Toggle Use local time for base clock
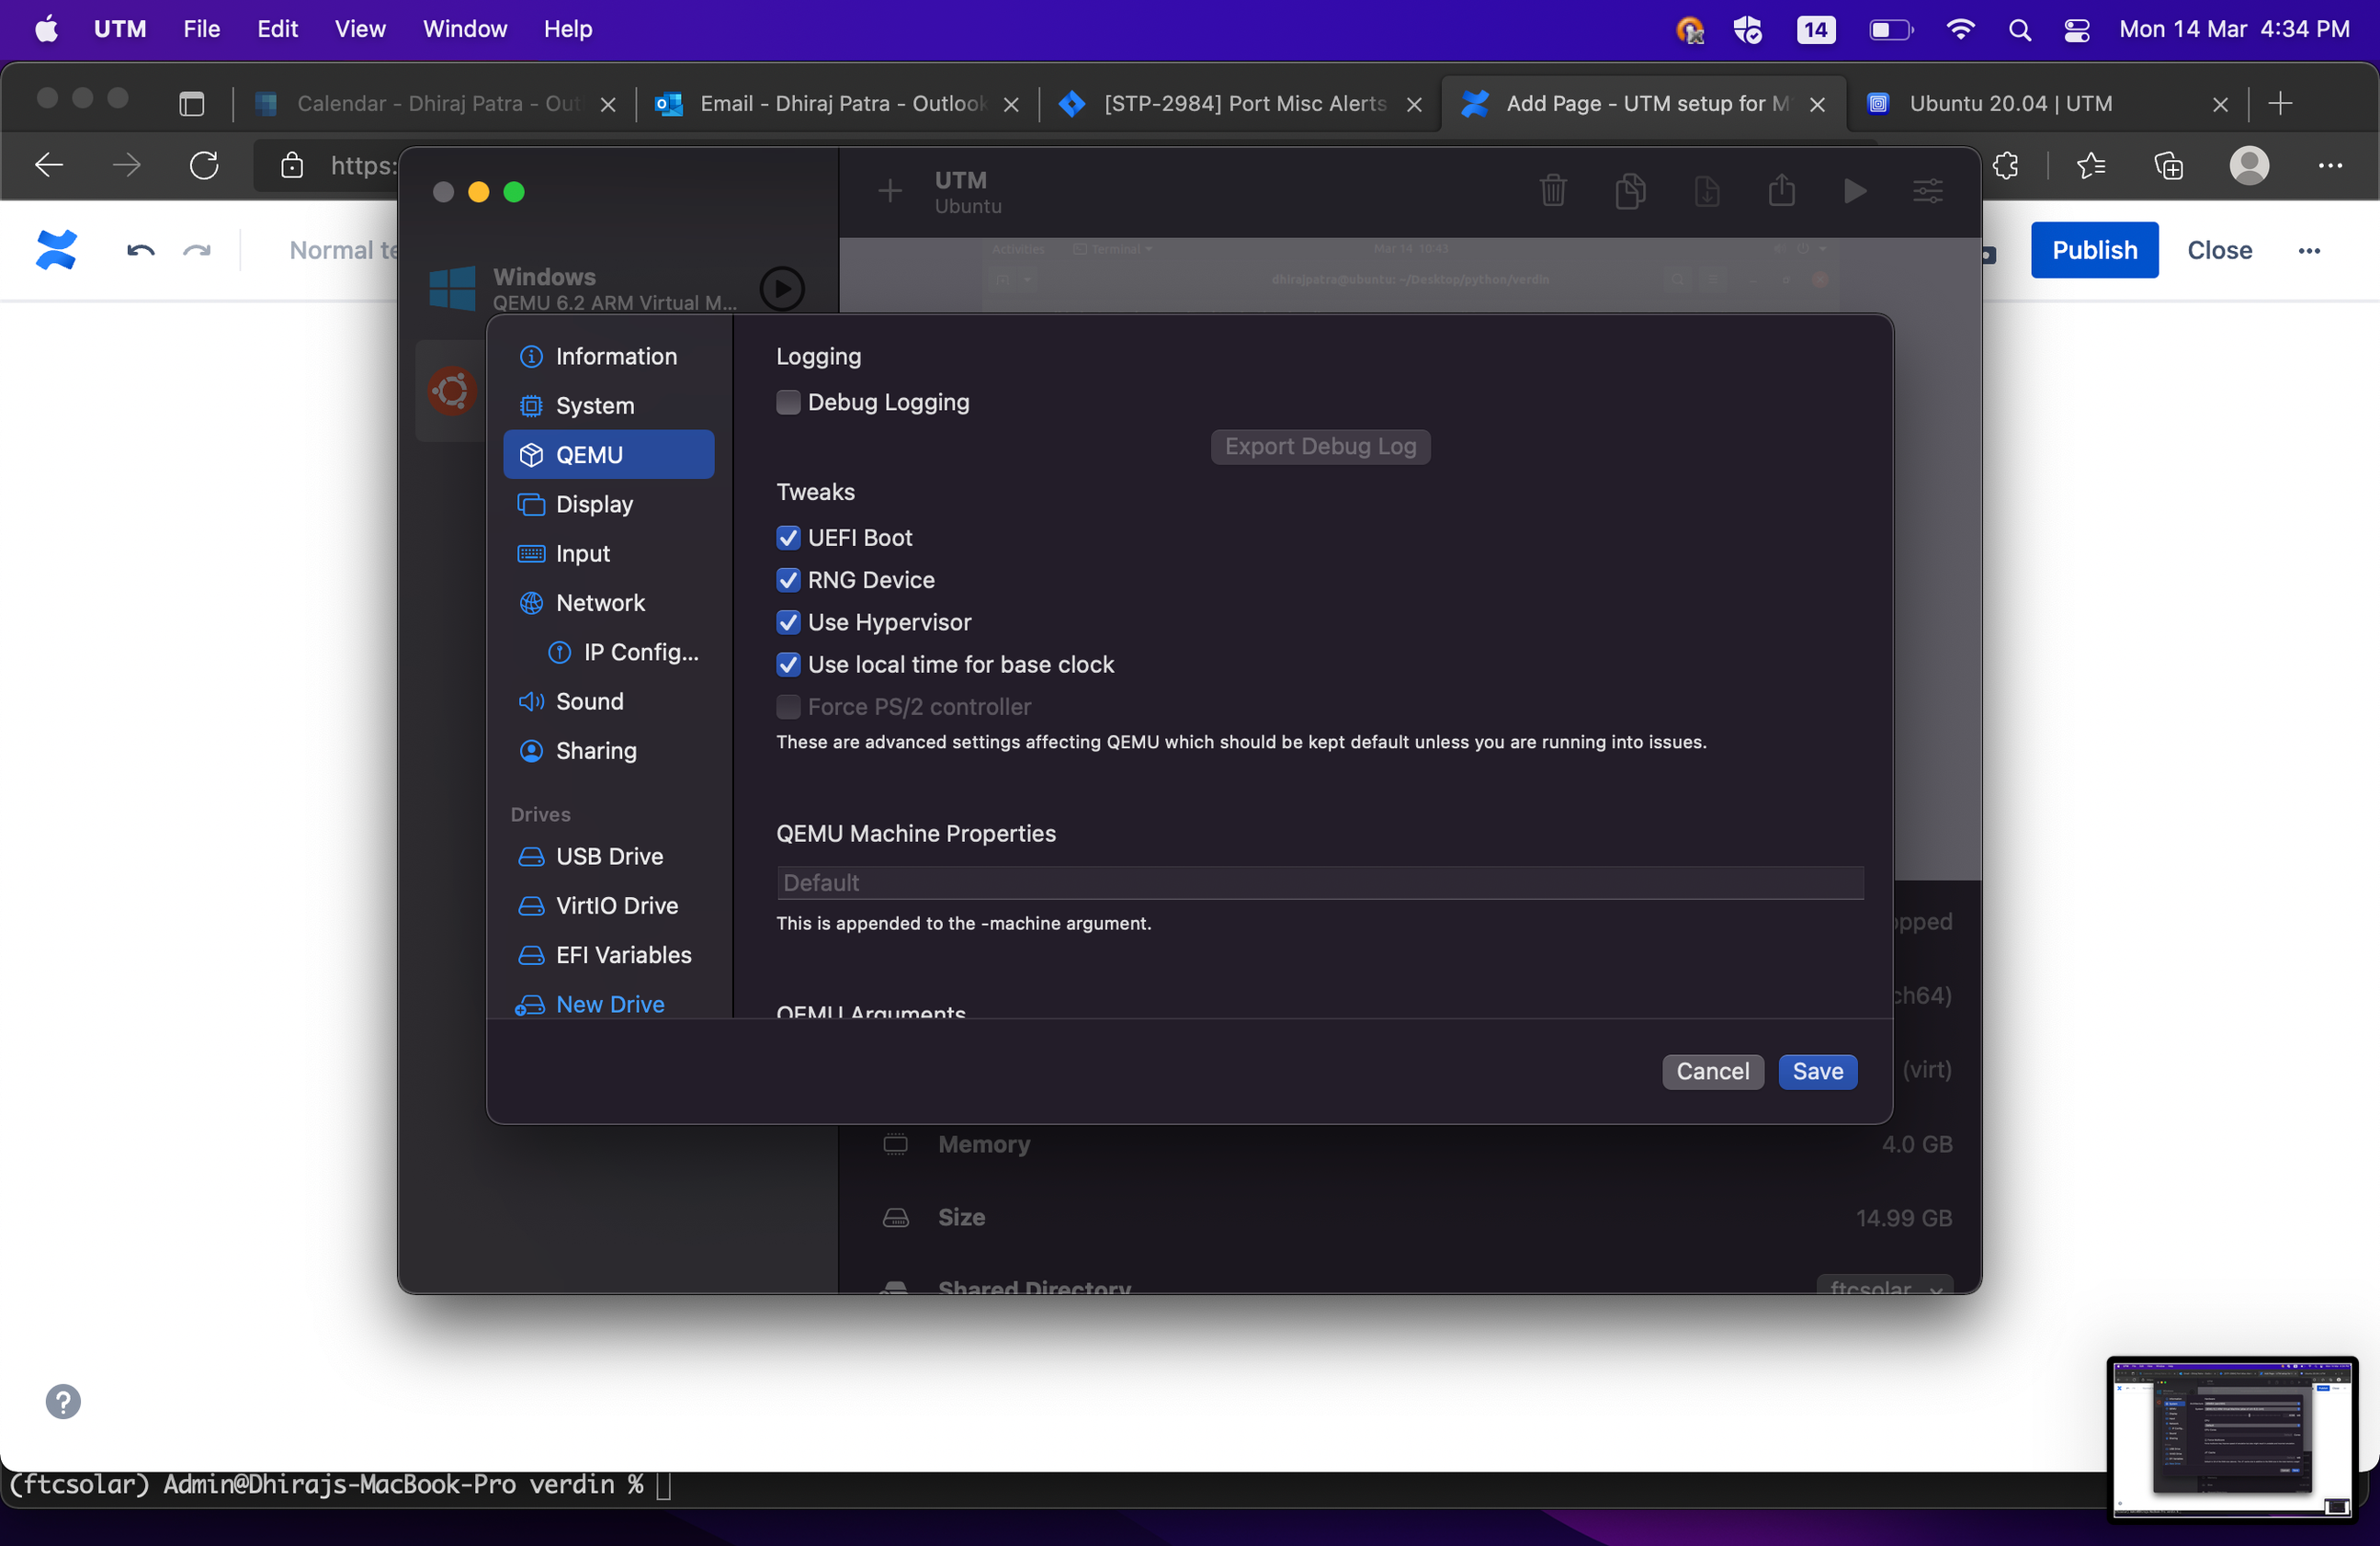 [788, 664]
